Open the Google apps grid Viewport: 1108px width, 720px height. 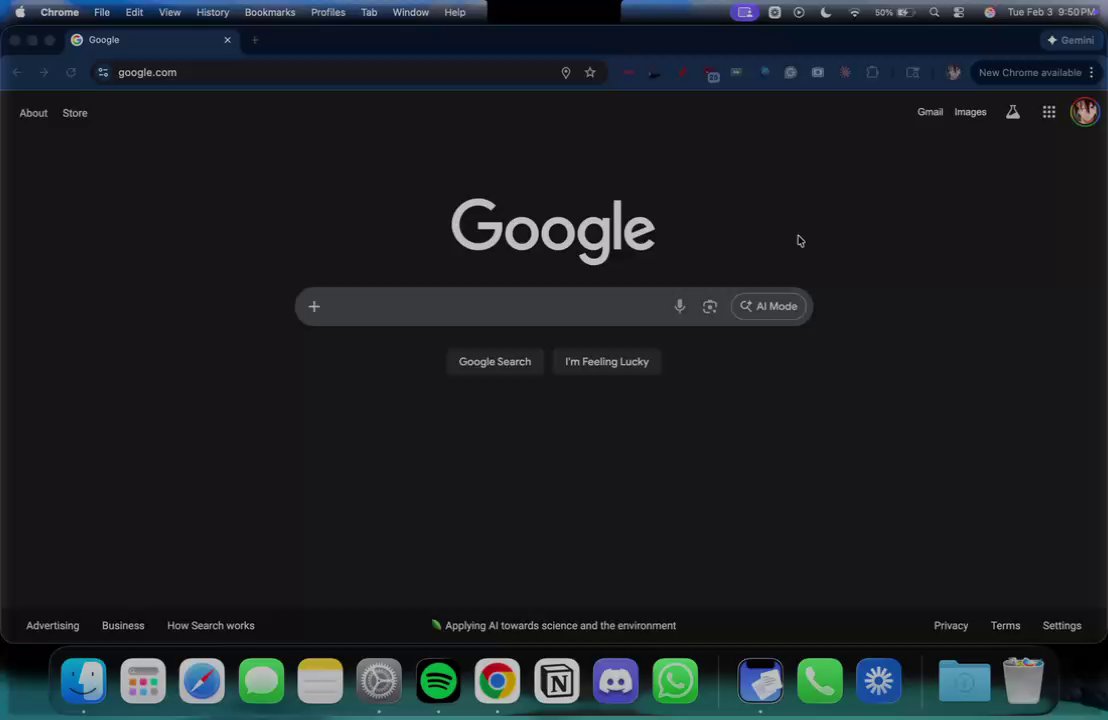point(1049,112)
